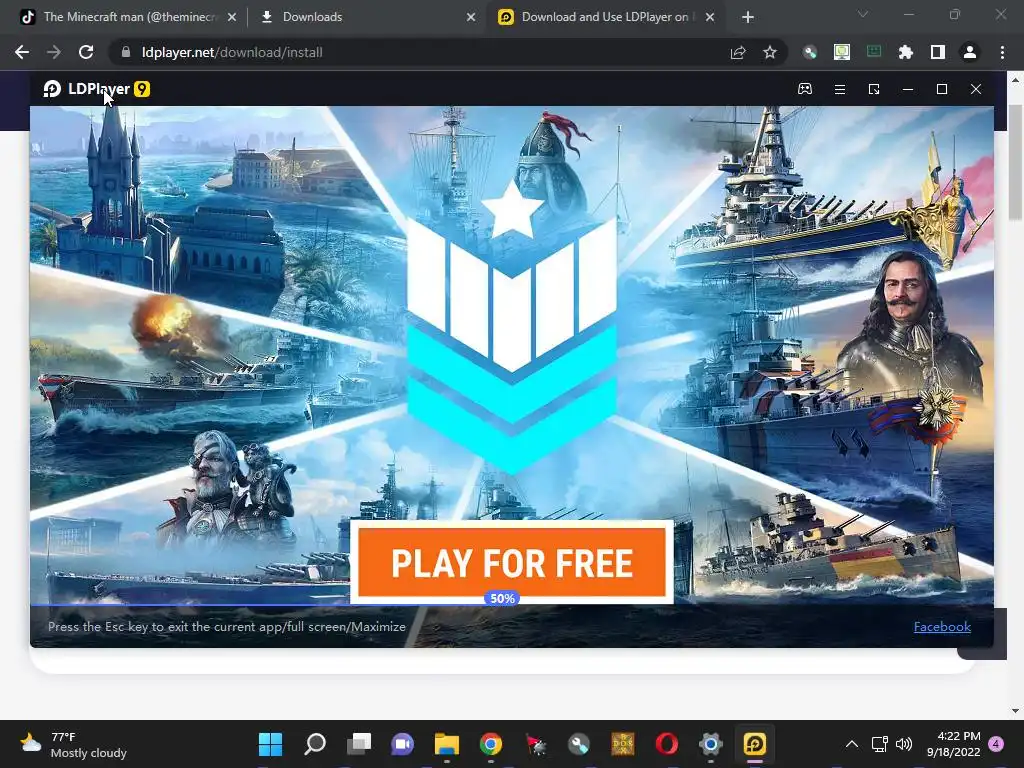Toggle Chrome side panel
This screenshot has width=1024, height=768.
pos(938,52)
